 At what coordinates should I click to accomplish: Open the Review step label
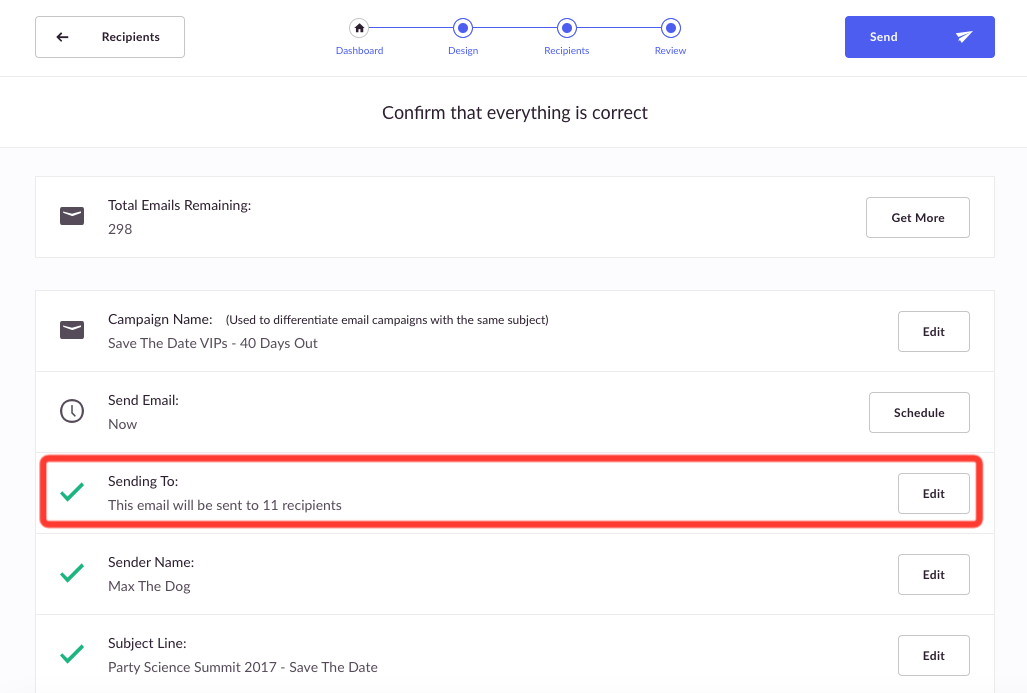(671, 50)
